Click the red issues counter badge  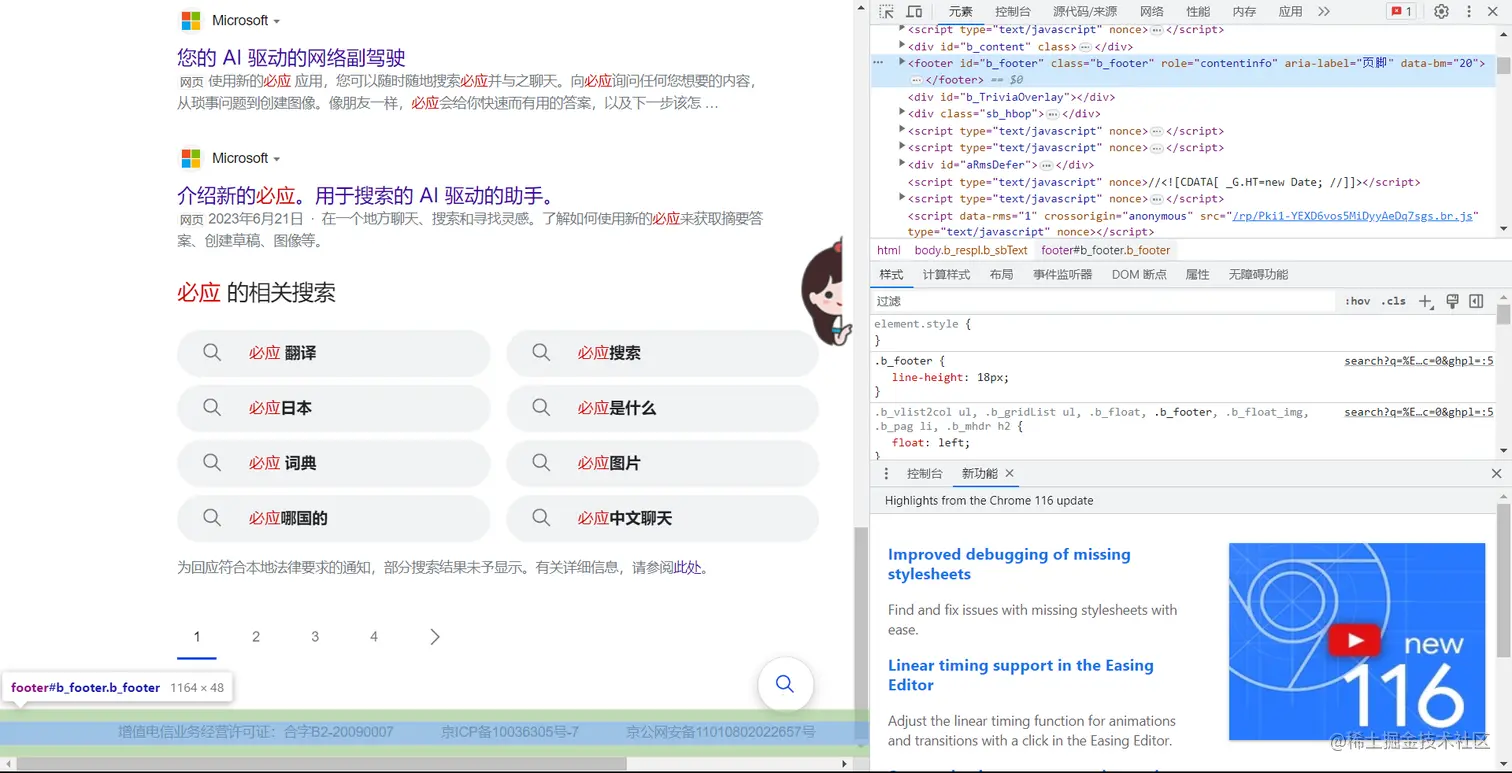(1401, 12)
